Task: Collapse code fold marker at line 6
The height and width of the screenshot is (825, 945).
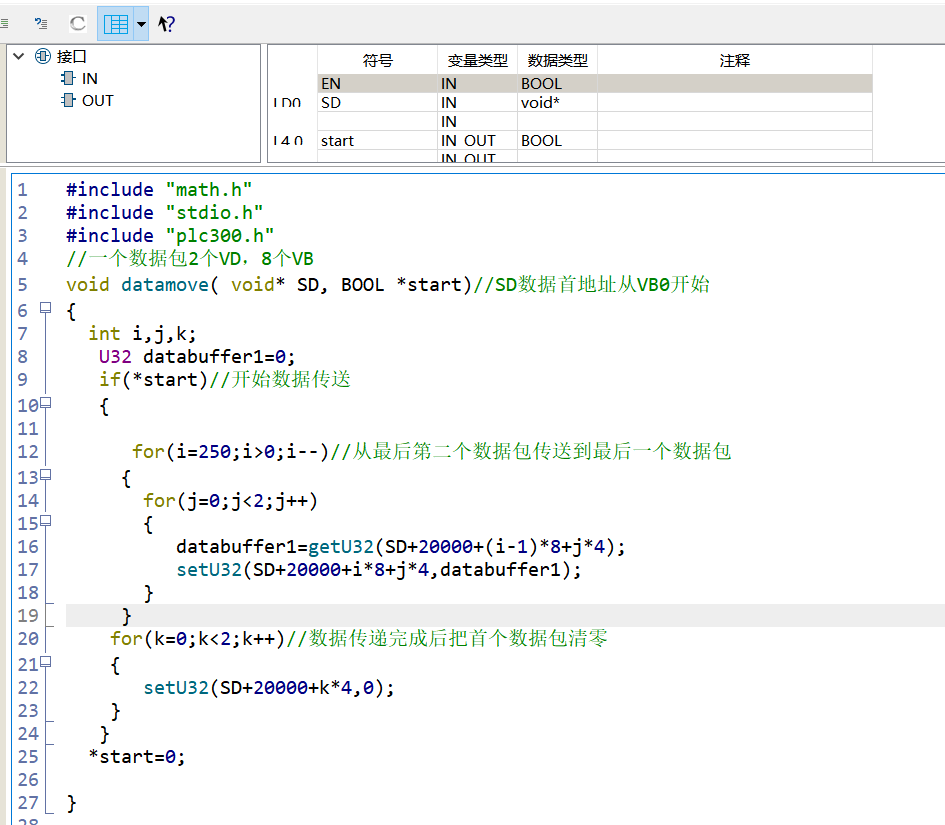Action: point(45,308)
